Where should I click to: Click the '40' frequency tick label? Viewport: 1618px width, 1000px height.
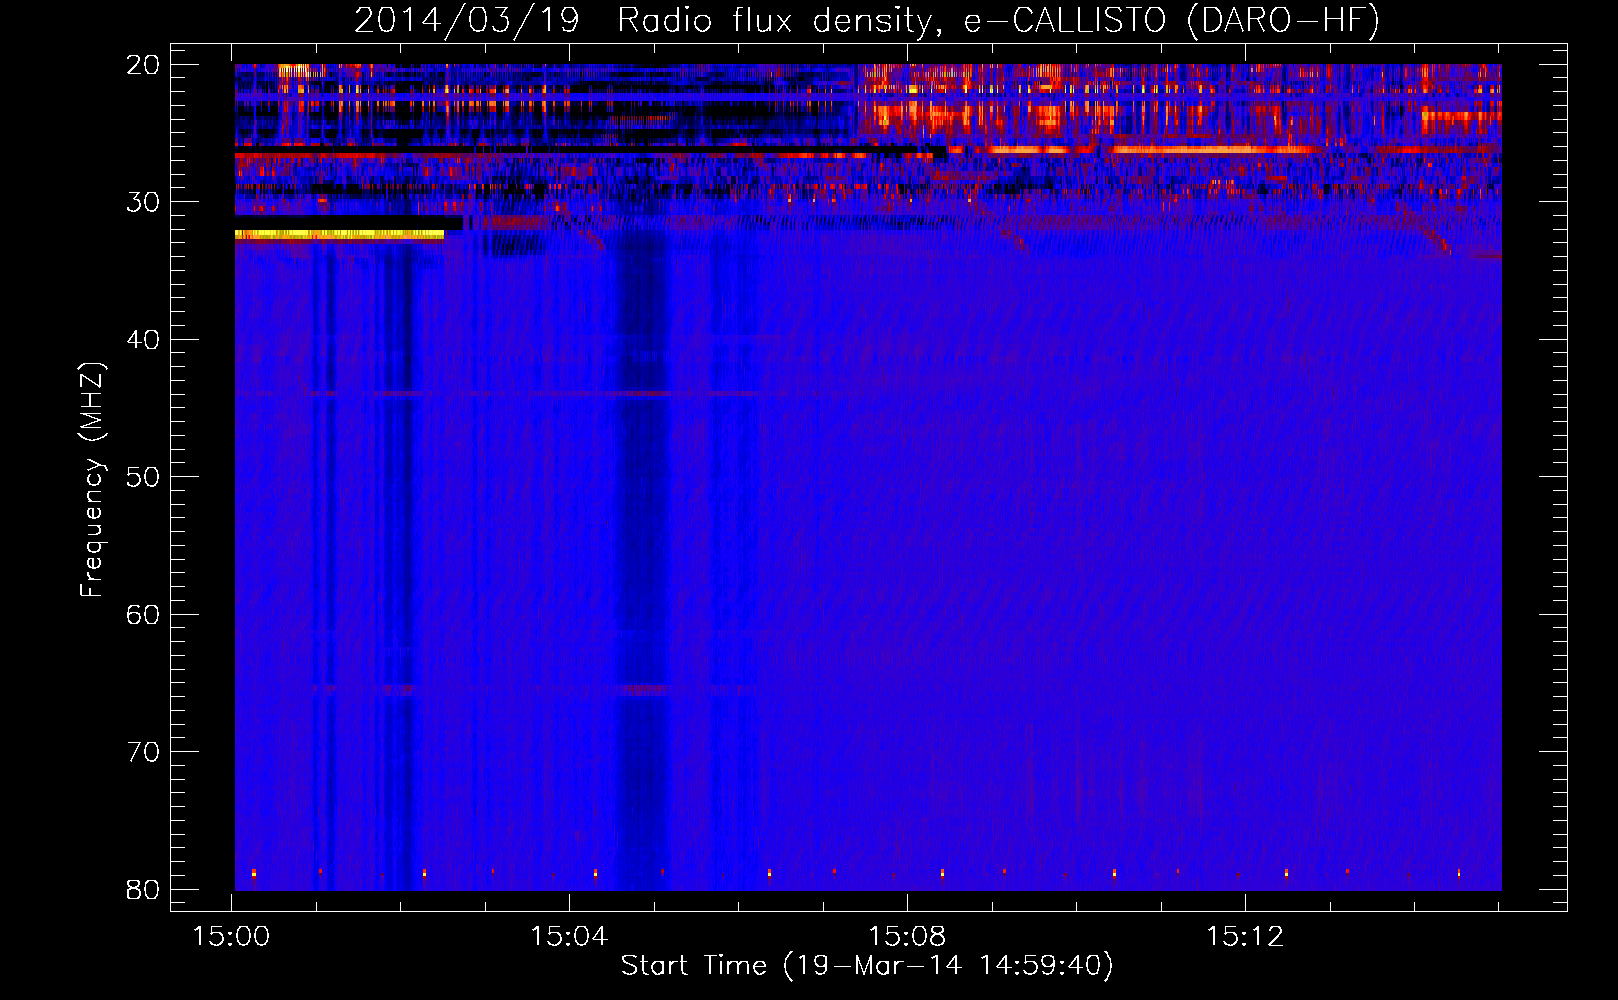tap(143, 340)
